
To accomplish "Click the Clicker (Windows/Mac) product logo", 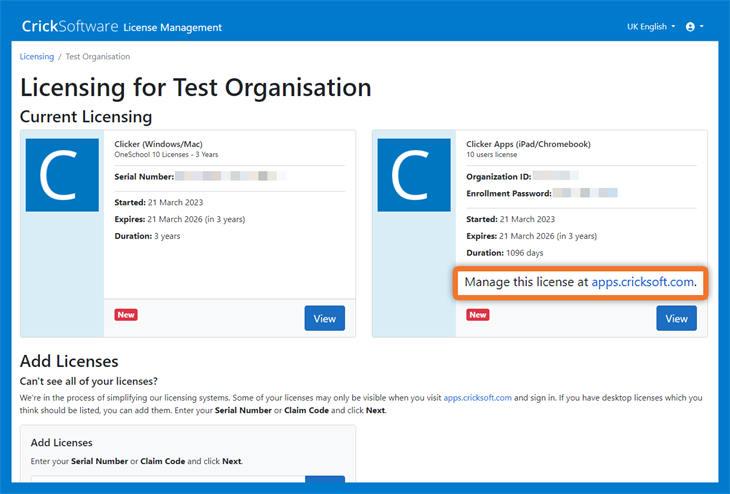I will (x=62, y=175).
